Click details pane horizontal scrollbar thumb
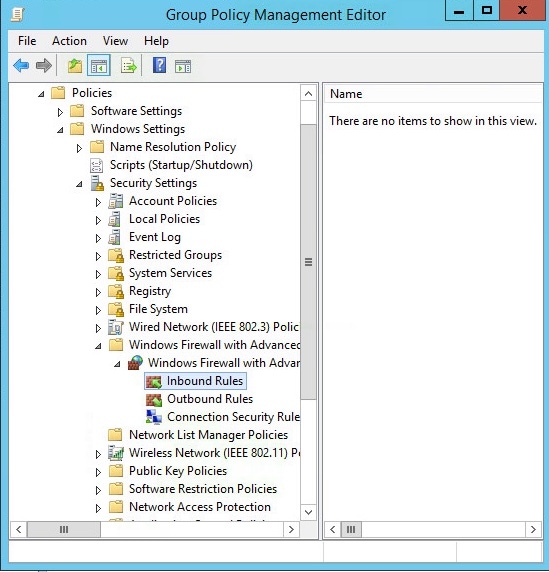The height and width of the screenshot is (572, 549). tap(351, 529)
